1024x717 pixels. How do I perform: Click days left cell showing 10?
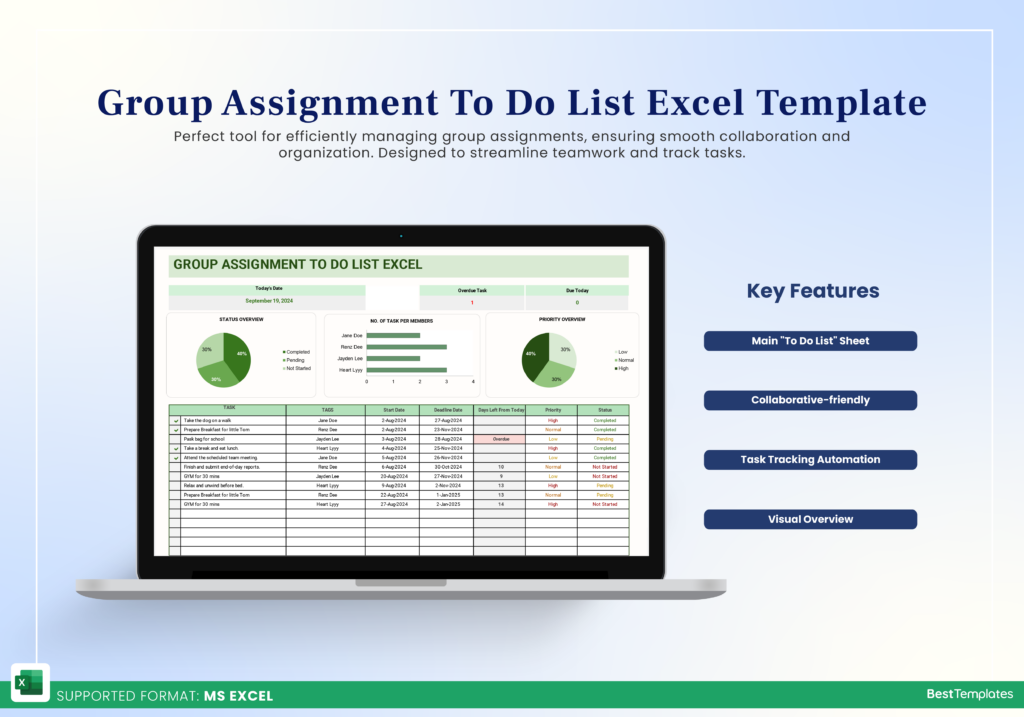click(x=500, y=468)
